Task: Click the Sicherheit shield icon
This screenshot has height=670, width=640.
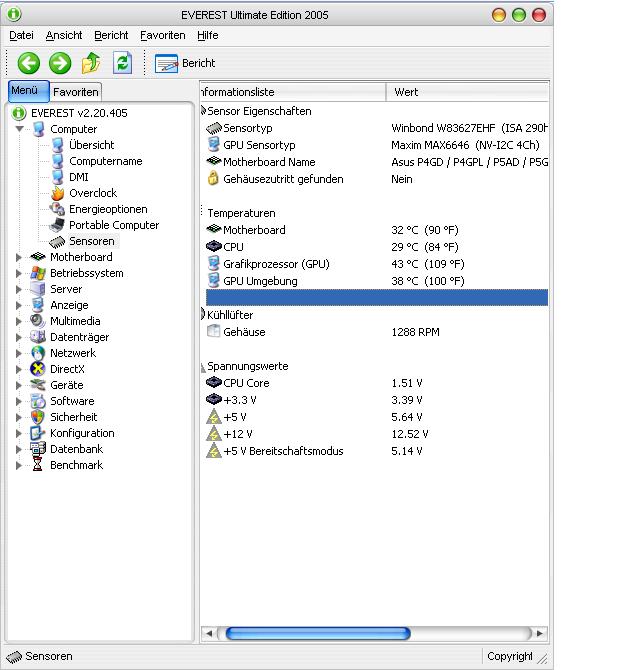Action: click(x=38, y=417)
